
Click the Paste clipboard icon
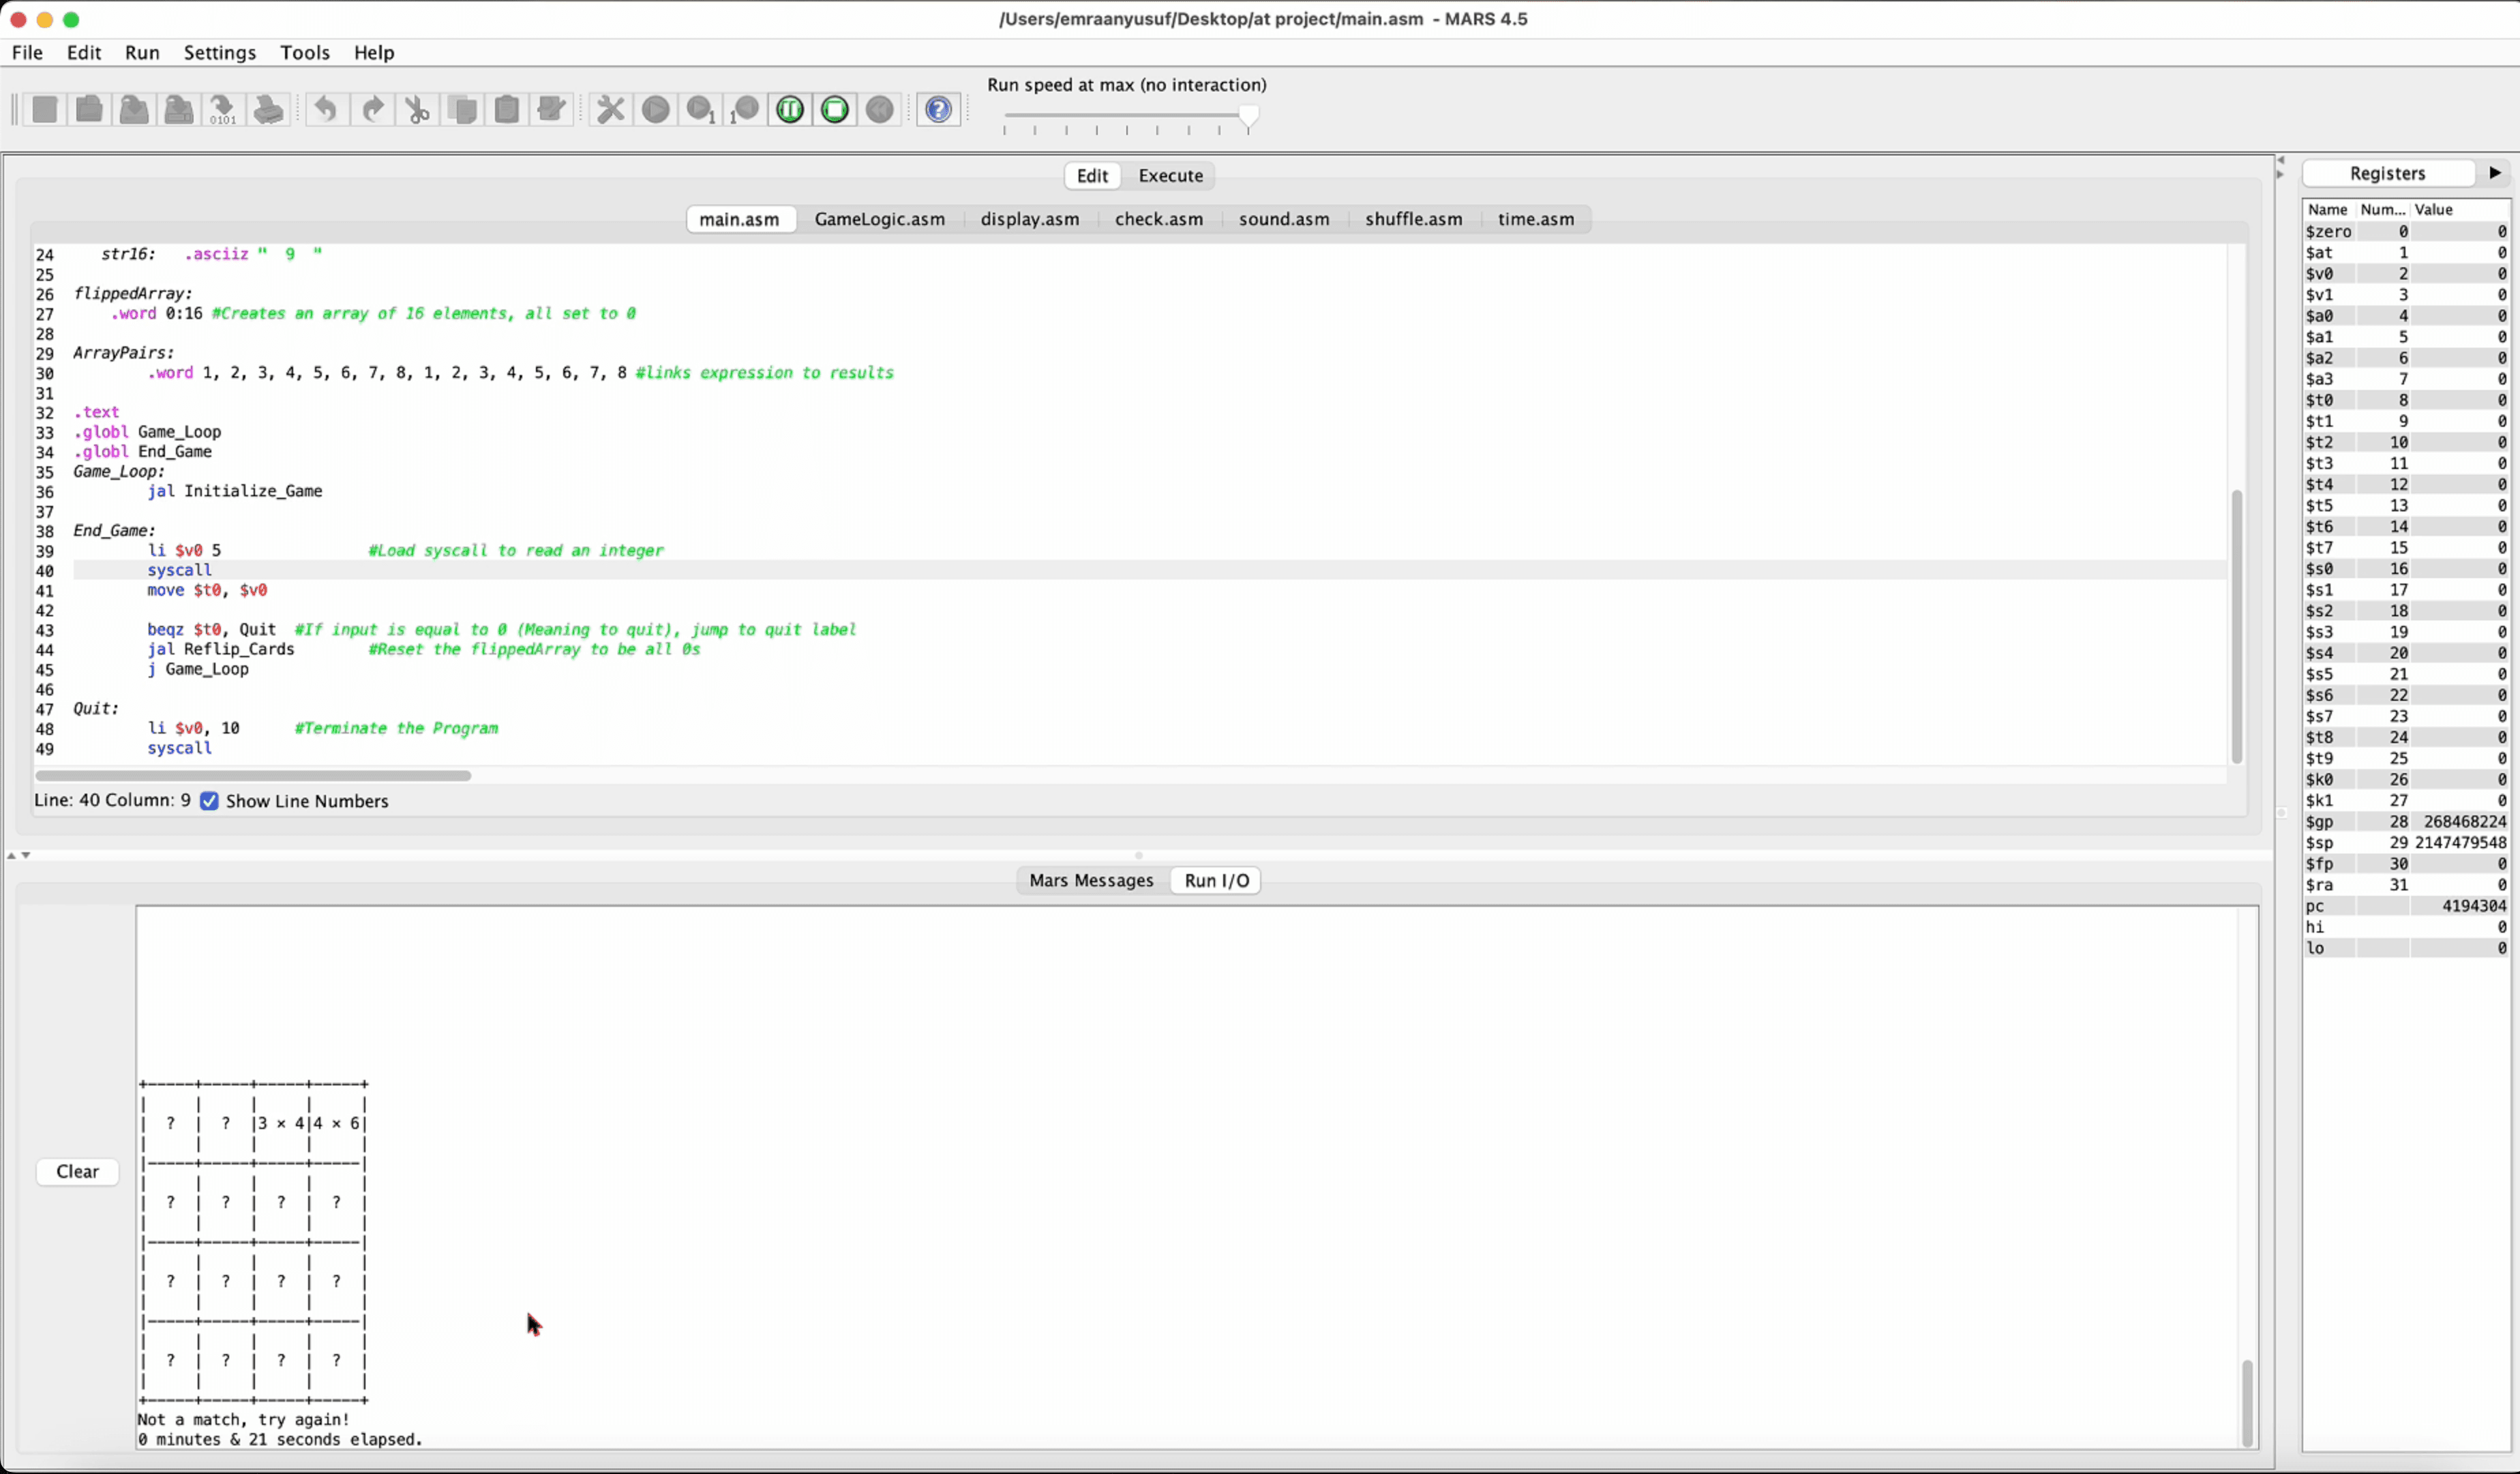tap(507, 109)
